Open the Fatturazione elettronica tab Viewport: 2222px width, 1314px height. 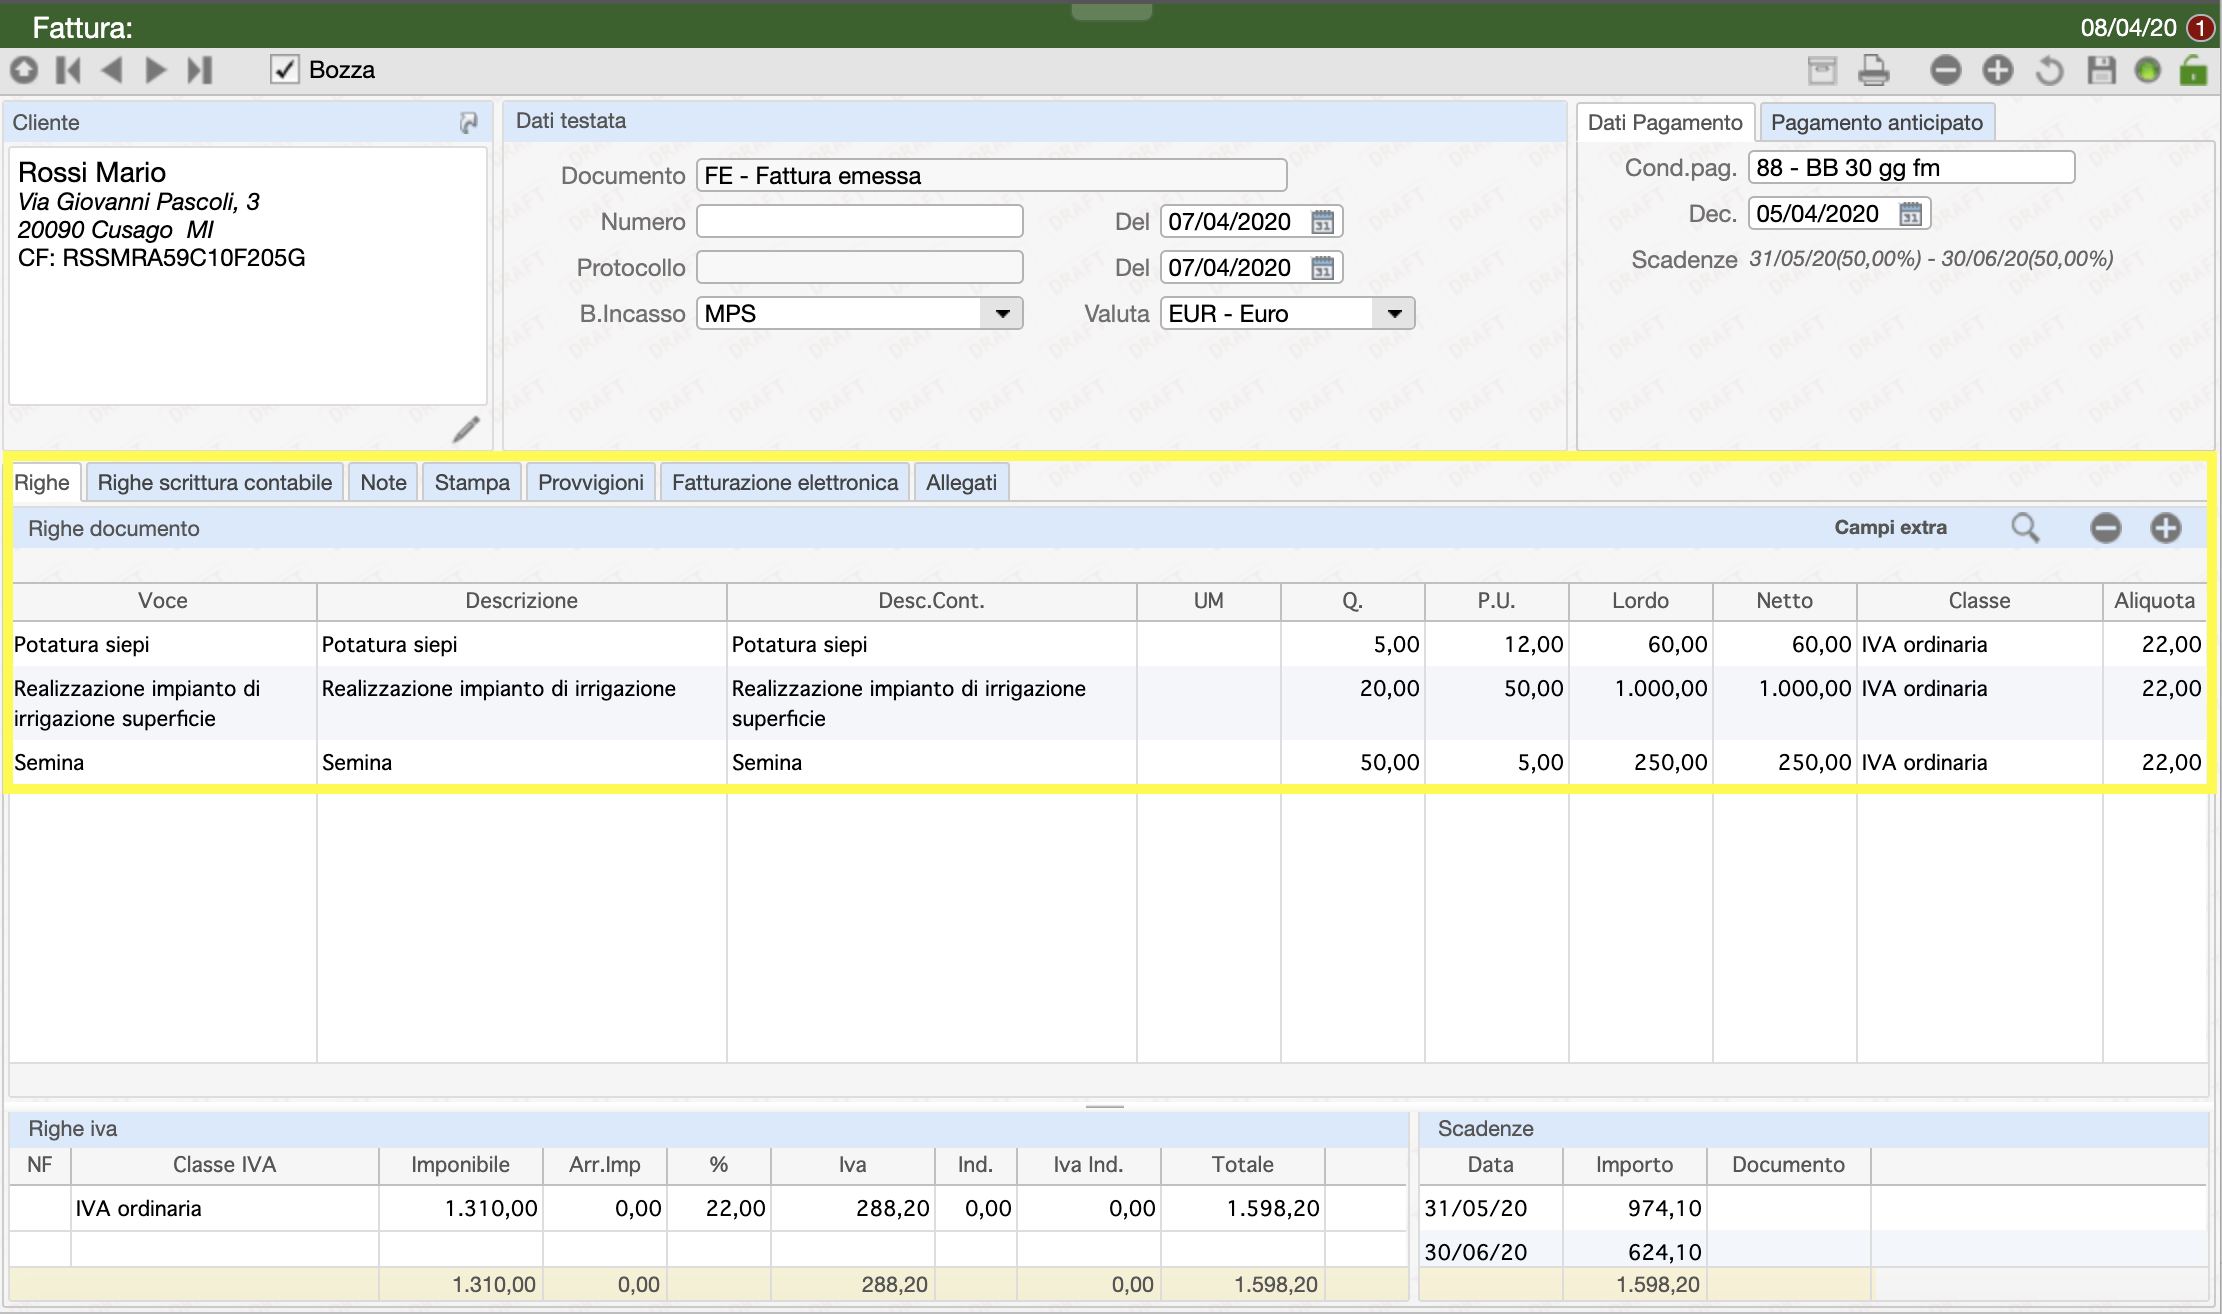[x=785, y=483]
